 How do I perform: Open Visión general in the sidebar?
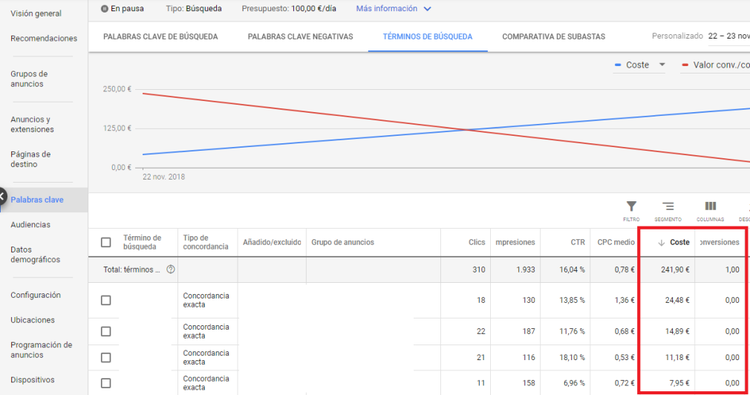(36, 13)
